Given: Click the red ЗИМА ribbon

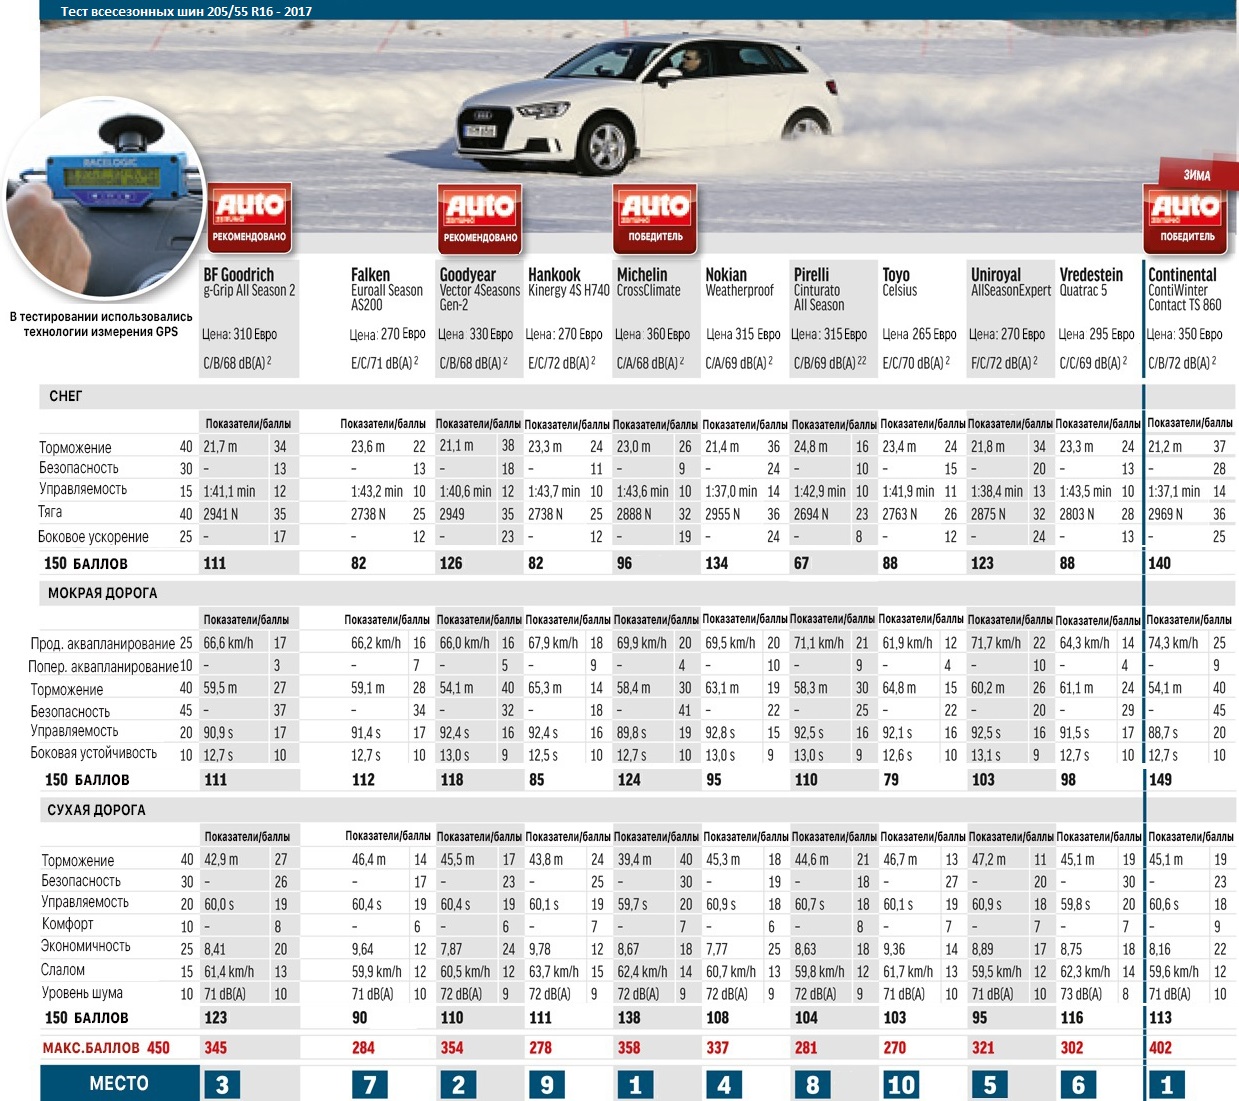Looking at the screenshot, I should [1196, 174].
